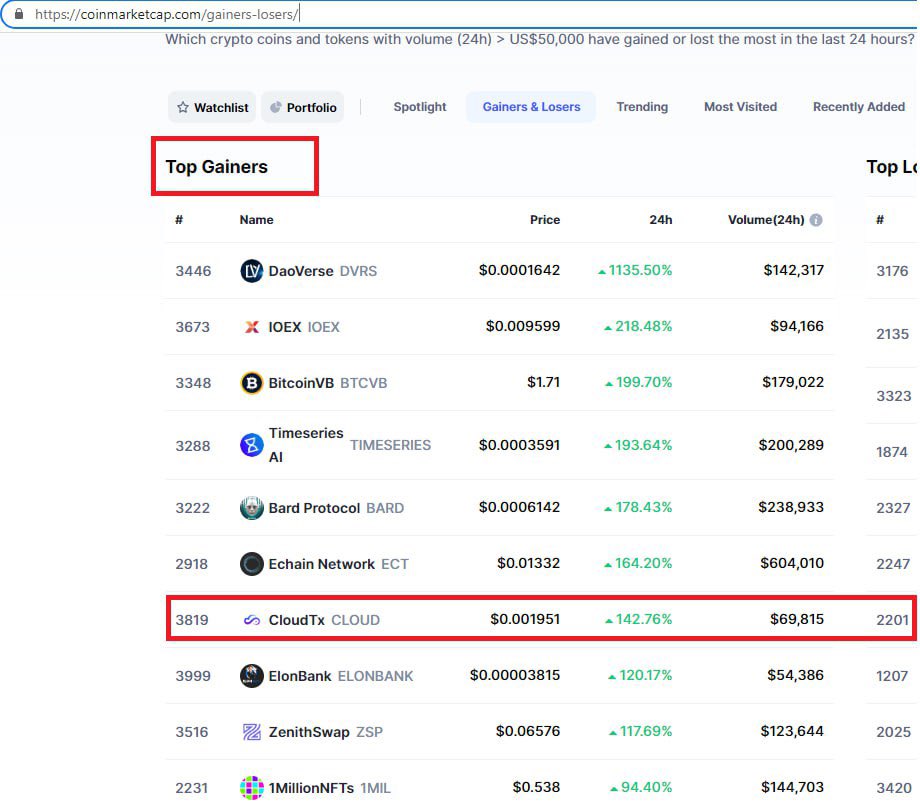Image resolution: width=920 pixels, height=810 pixels.
Task: Open the Watchlist button
Action: click(x=212, y=107)
